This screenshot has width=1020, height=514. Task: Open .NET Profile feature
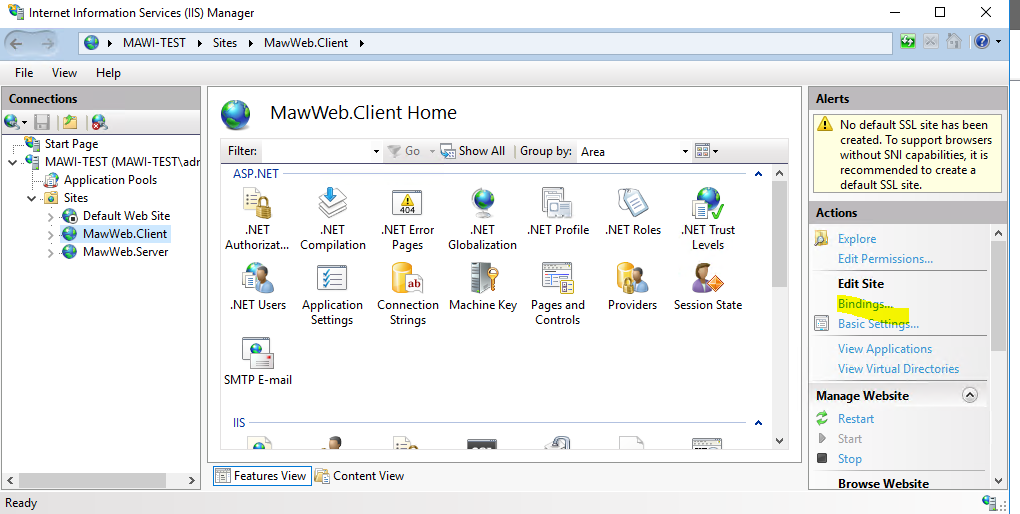[557, 212]
